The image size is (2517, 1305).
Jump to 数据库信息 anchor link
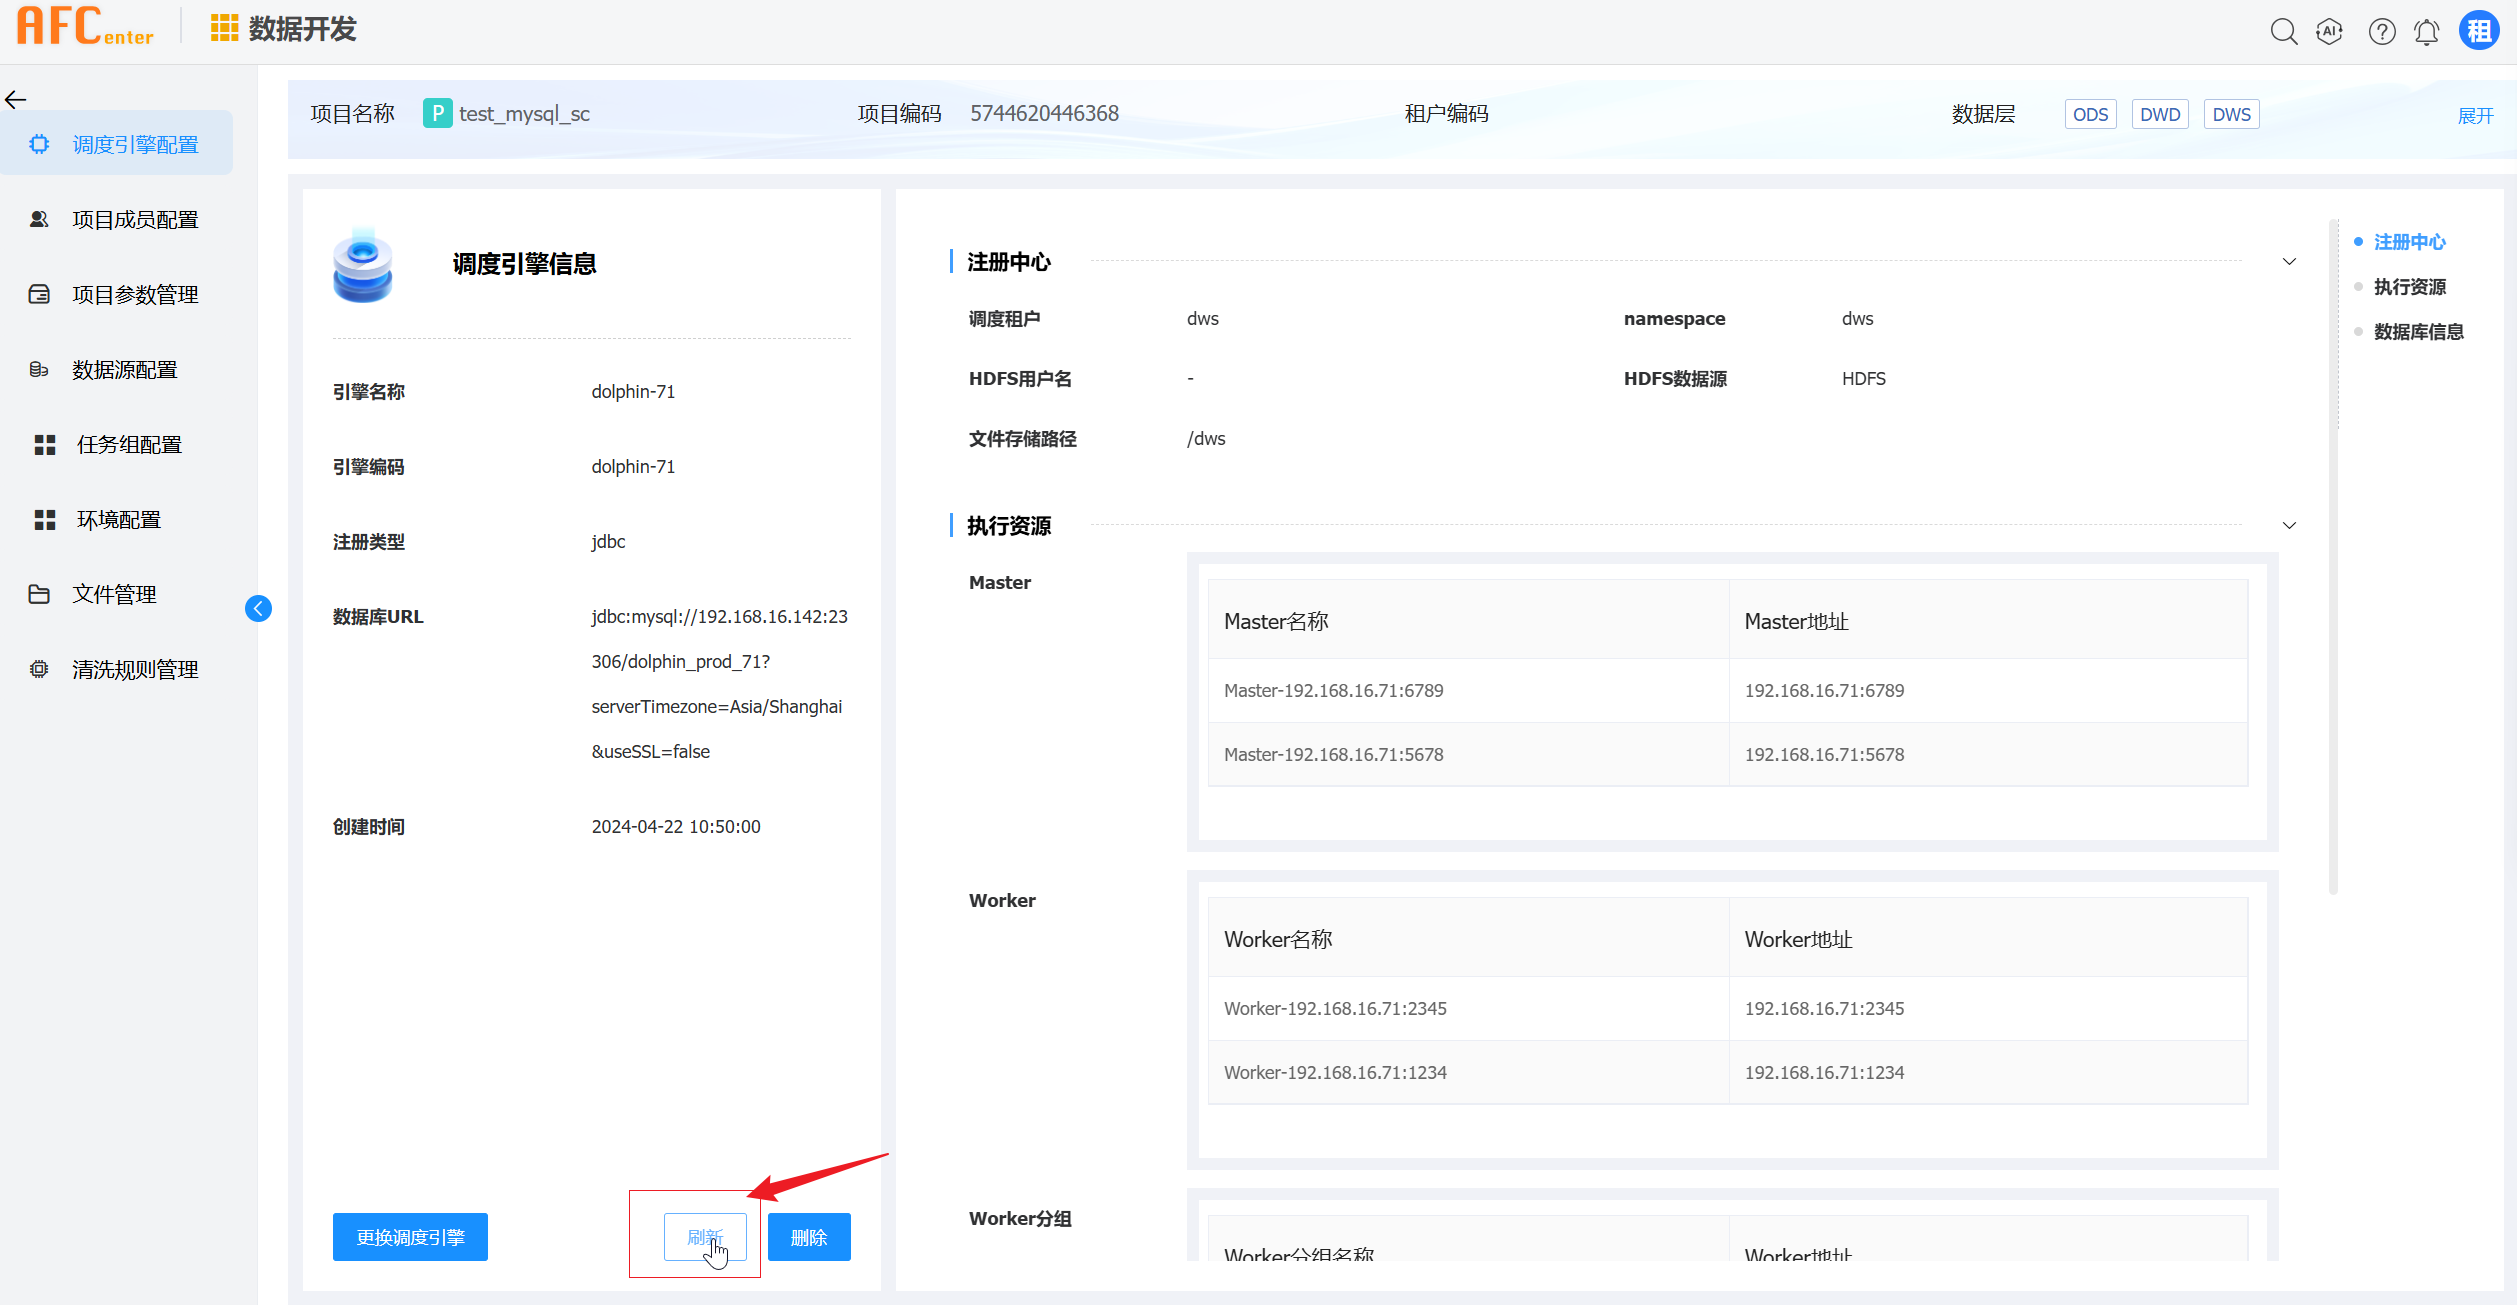[x=2418, y=332]
